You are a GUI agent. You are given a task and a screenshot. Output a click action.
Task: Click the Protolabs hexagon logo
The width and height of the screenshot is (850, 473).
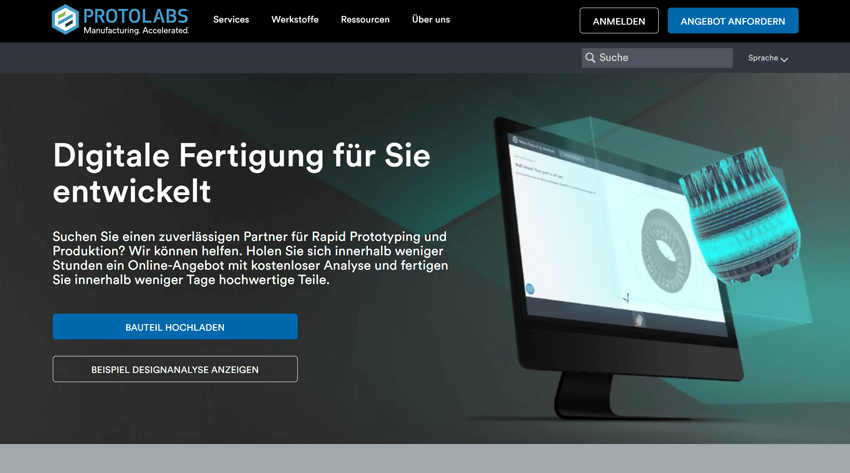point(65,20)
